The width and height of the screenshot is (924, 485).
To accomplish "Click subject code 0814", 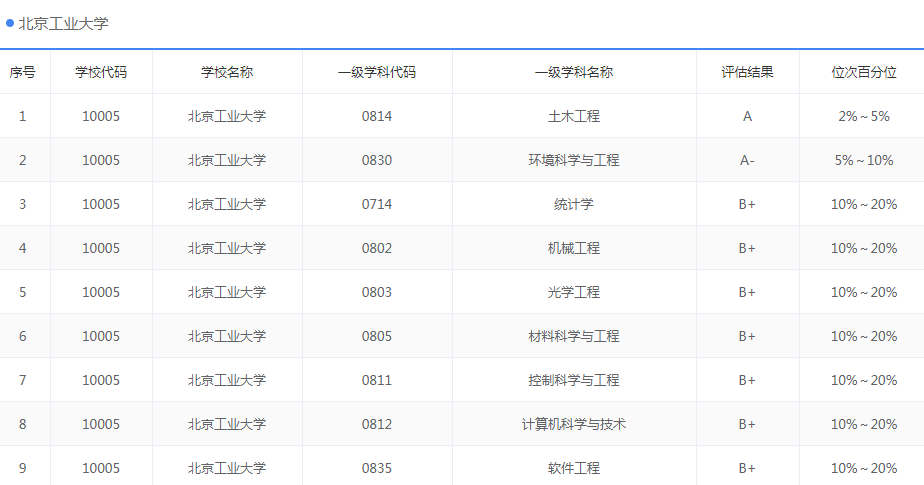I will (x=377, y=116).
